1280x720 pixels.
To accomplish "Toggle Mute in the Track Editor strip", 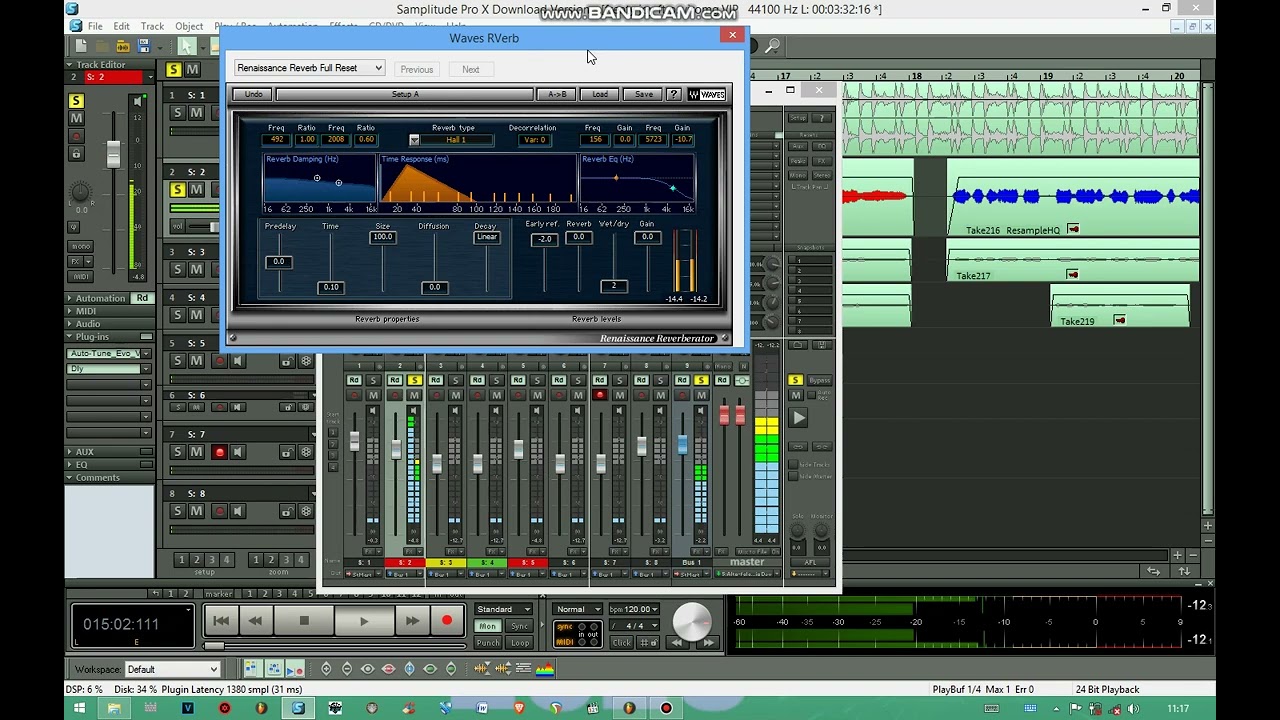I will point(76,118).
